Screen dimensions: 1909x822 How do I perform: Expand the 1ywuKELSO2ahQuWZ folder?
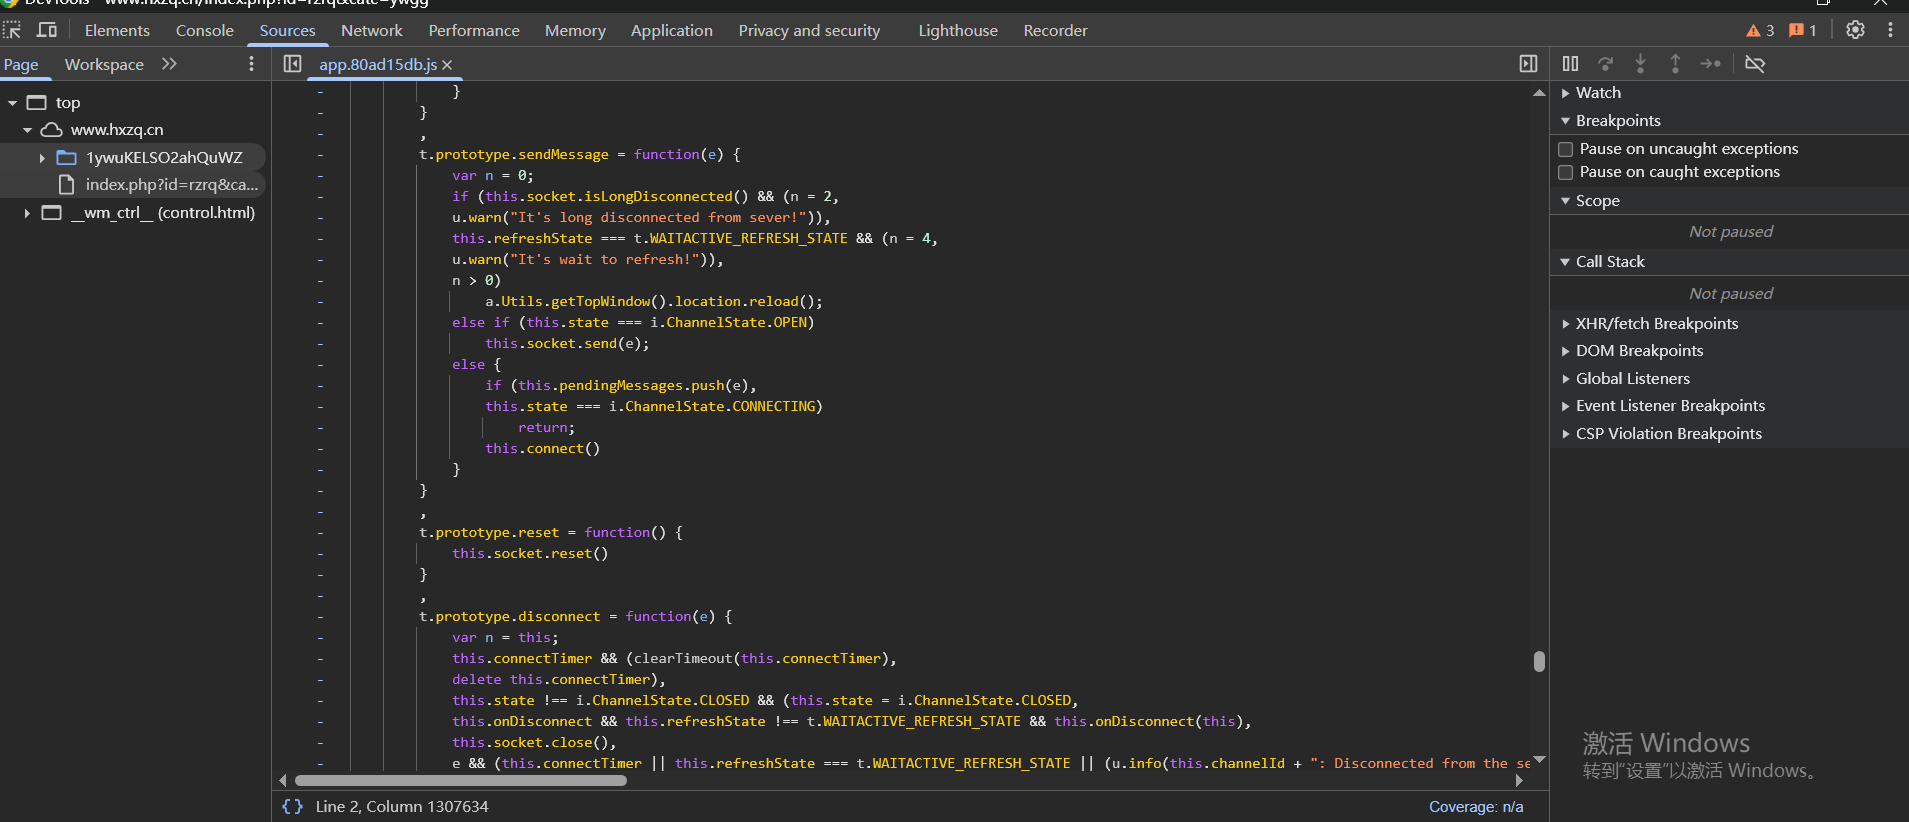coord(42,158)
